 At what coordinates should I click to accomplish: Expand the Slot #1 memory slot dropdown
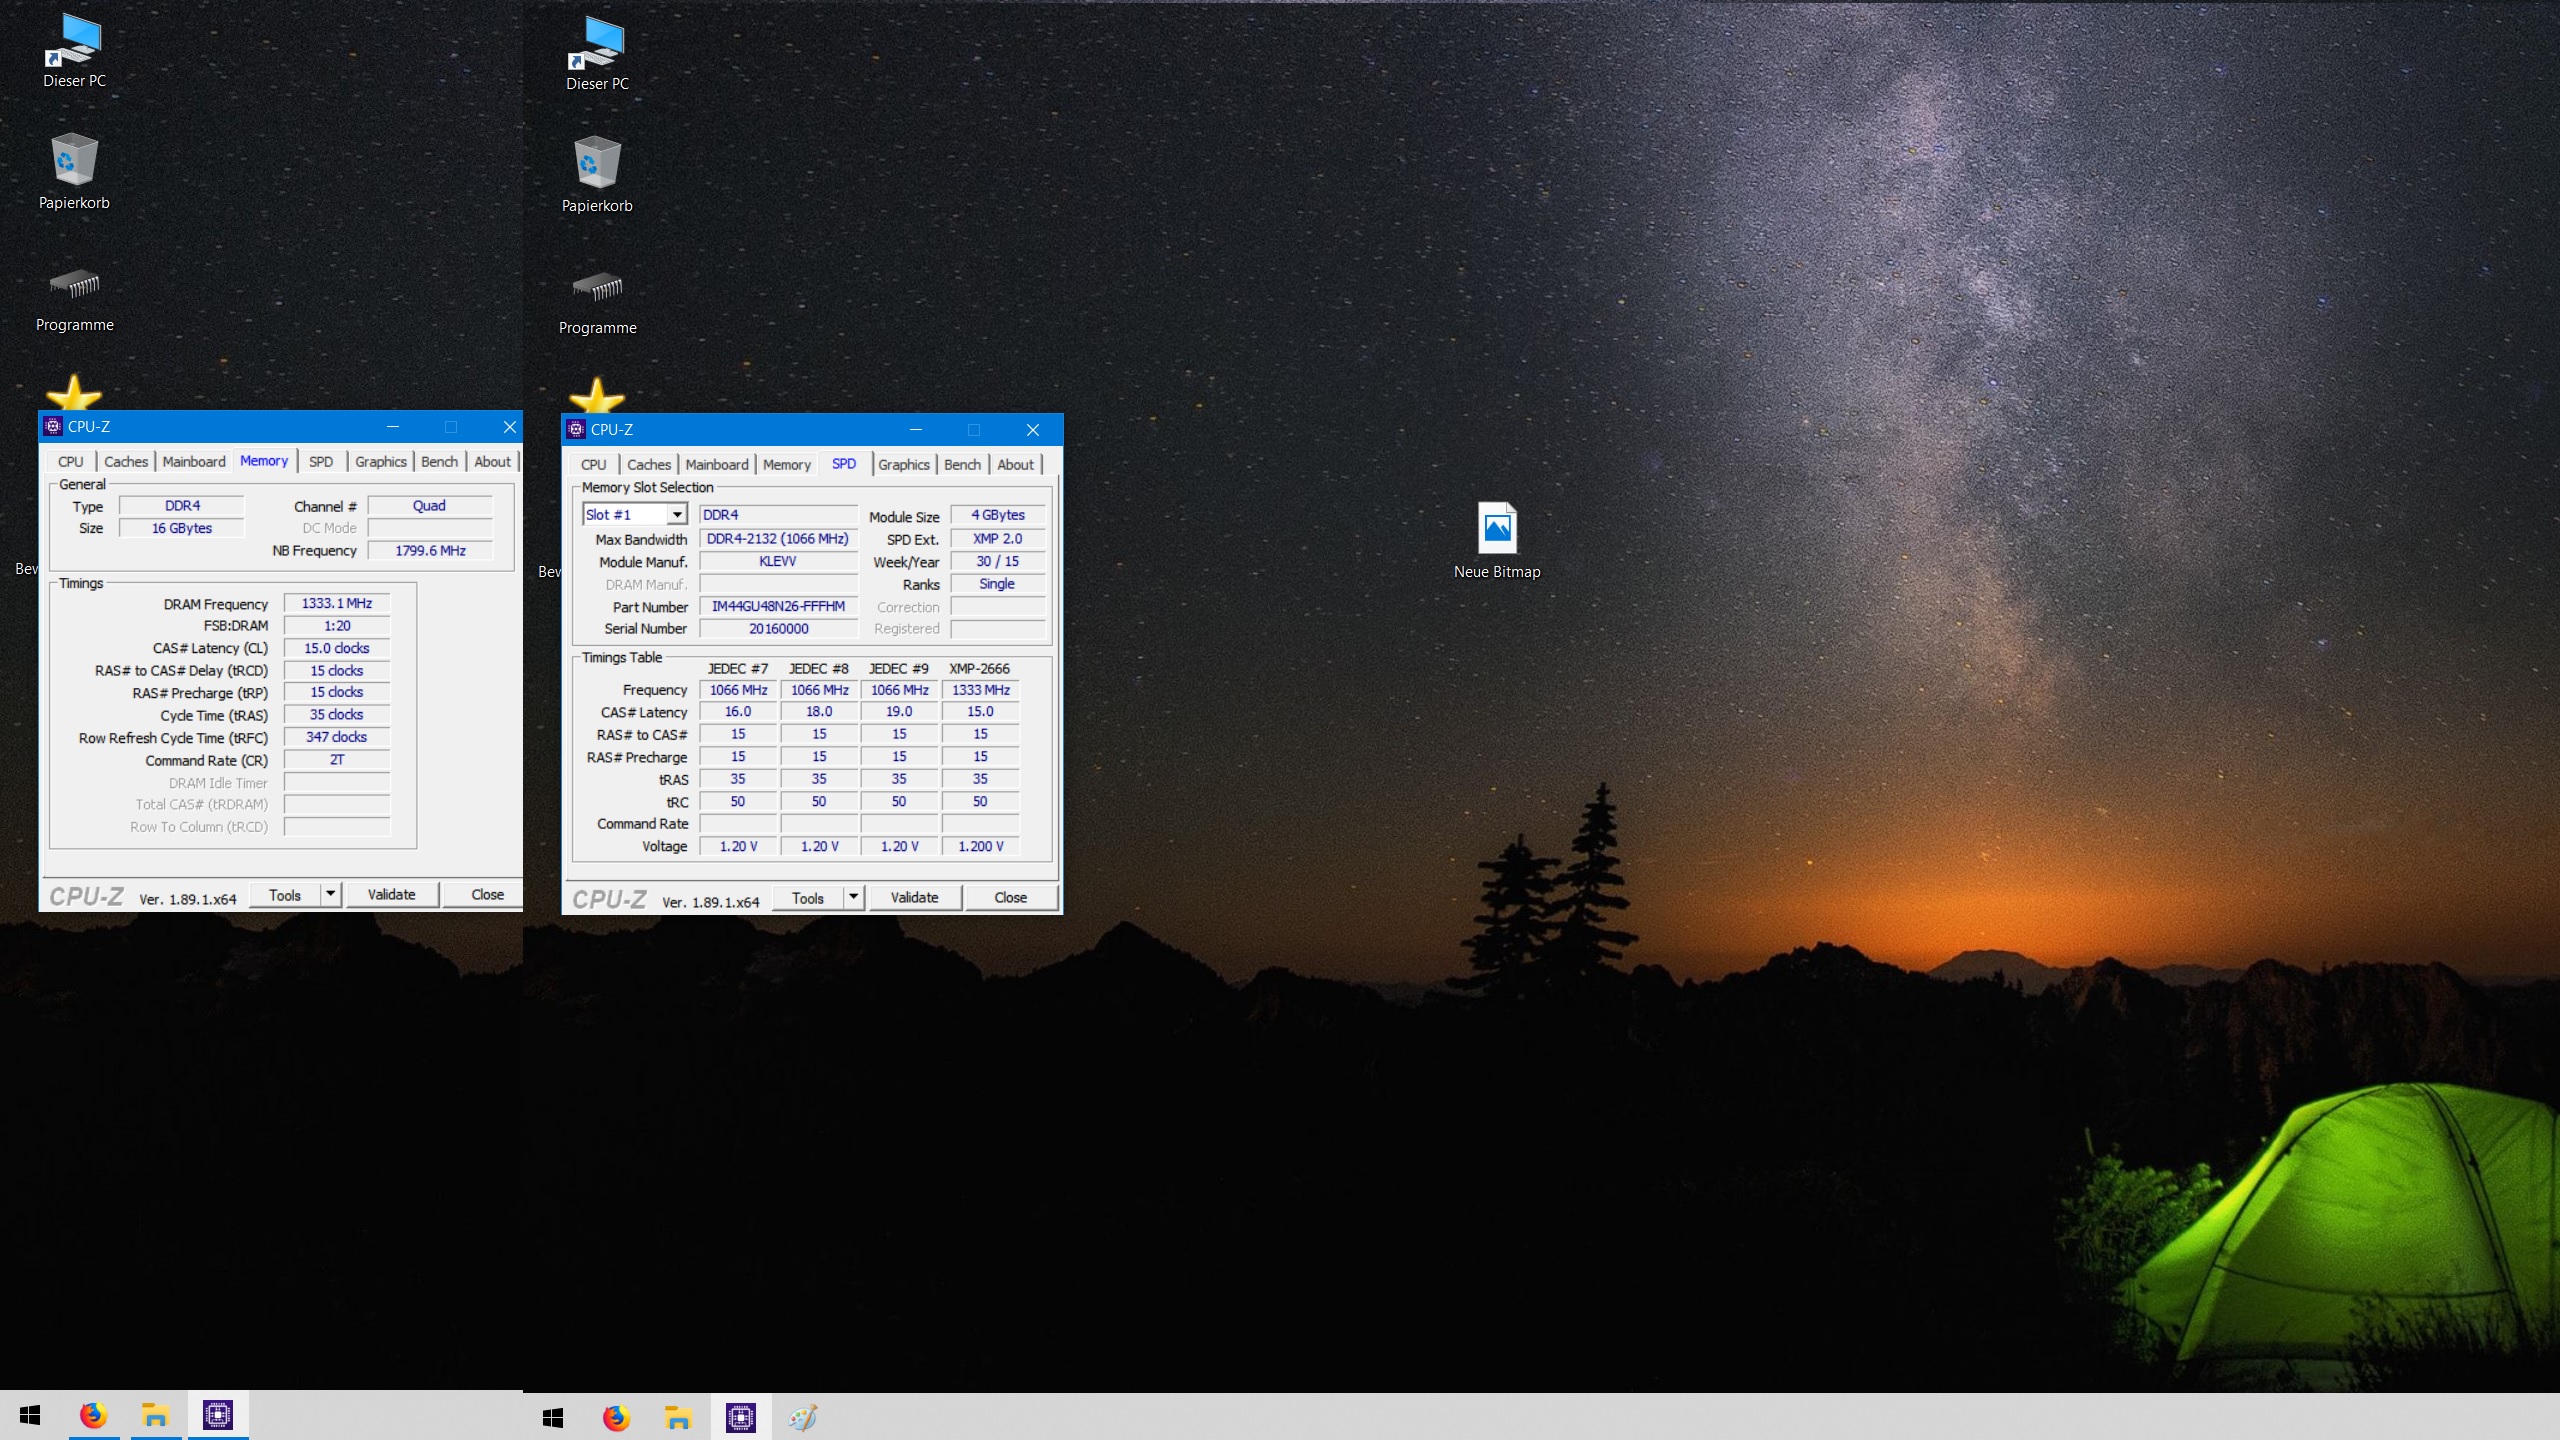(x=677, y=514)
